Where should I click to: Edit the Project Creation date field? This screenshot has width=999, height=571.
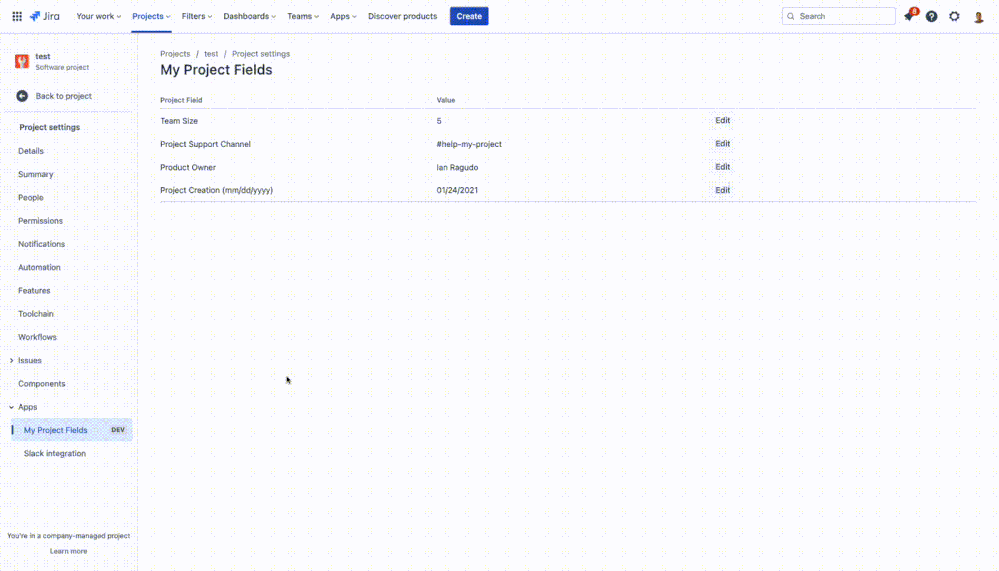722,191
